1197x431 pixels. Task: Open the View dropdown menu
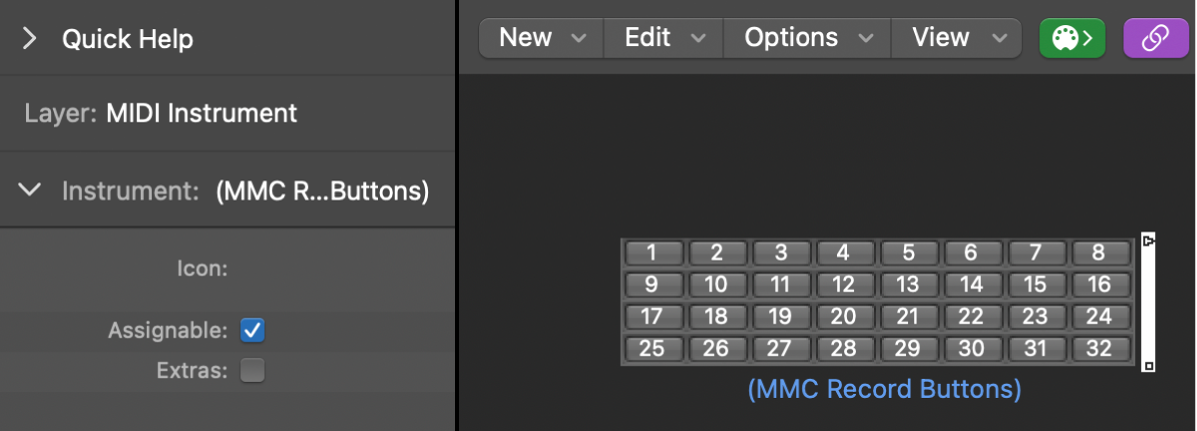(956, 38)
